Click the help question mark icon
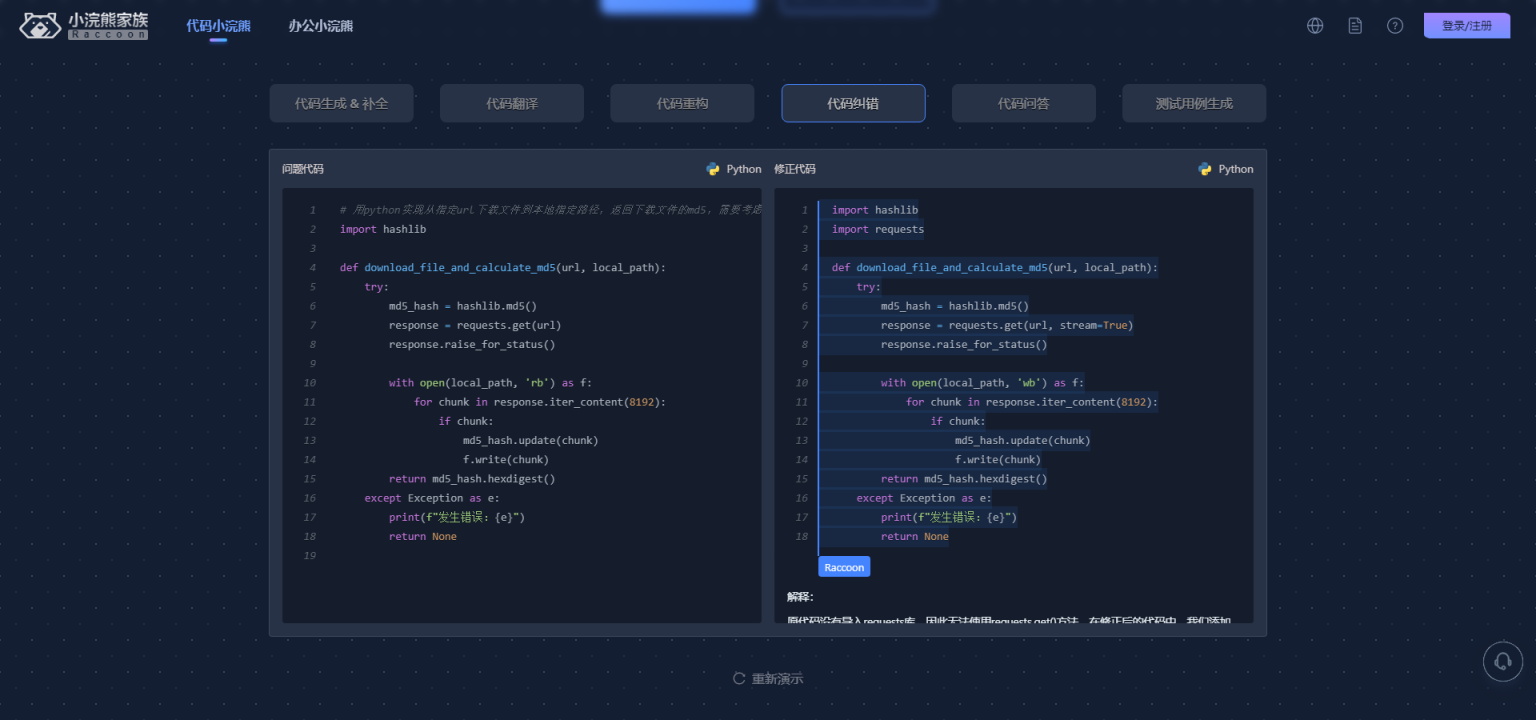Screen dimensions: 1536x720 pyautogui.click(x=1395, y=26)
